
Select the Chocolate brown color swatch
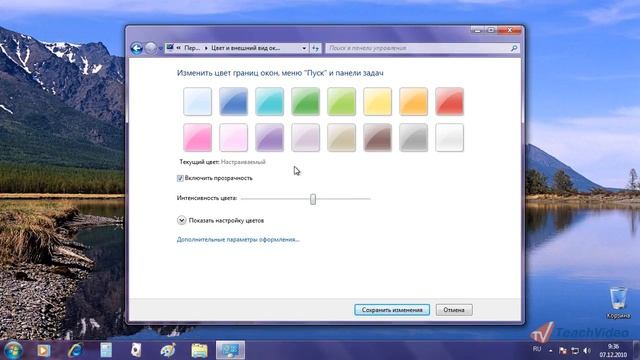378,138
